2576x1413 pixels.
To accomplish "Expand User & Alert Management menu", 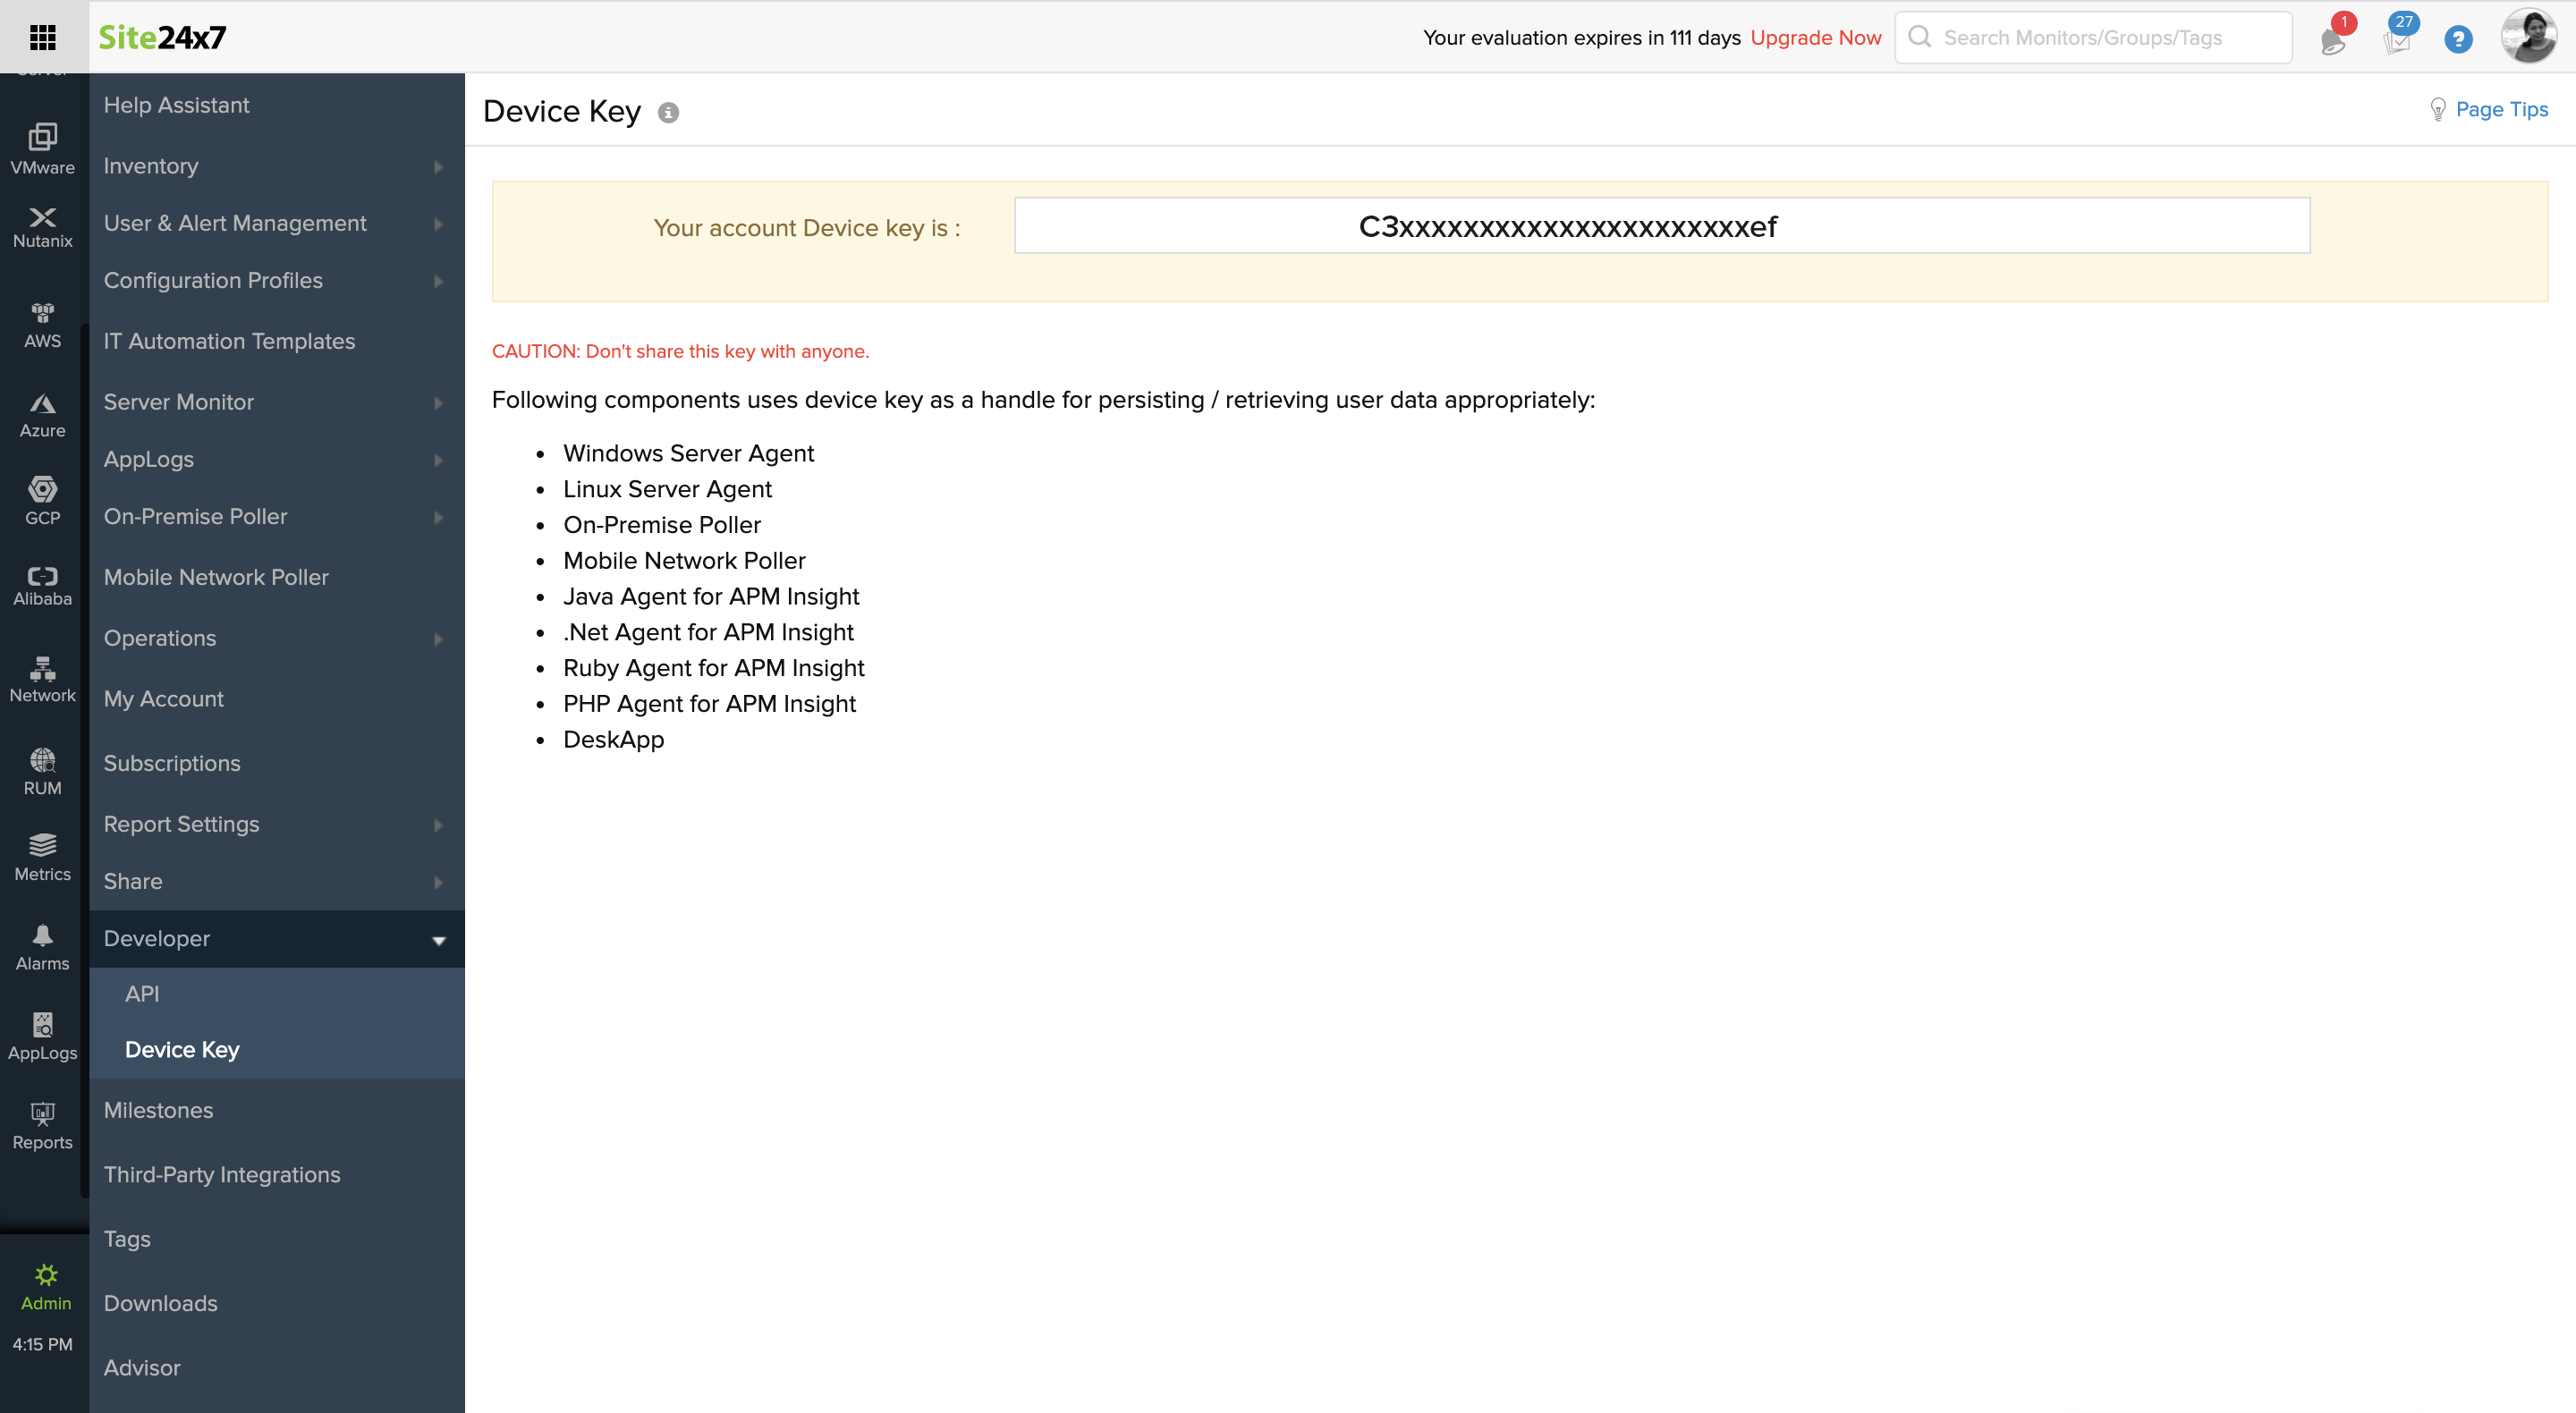I will click(x=275, y=223).
